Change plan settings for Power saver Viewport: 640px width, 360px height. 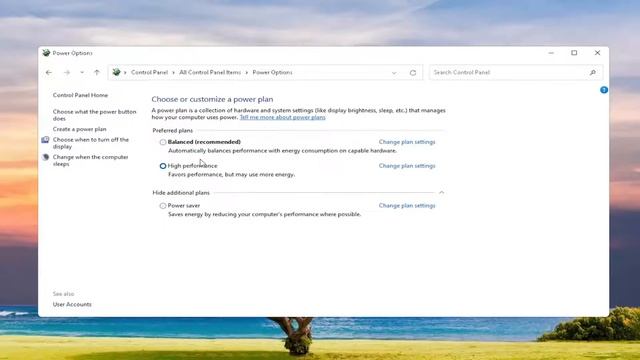pyautogui.click(x=407, y=205)
